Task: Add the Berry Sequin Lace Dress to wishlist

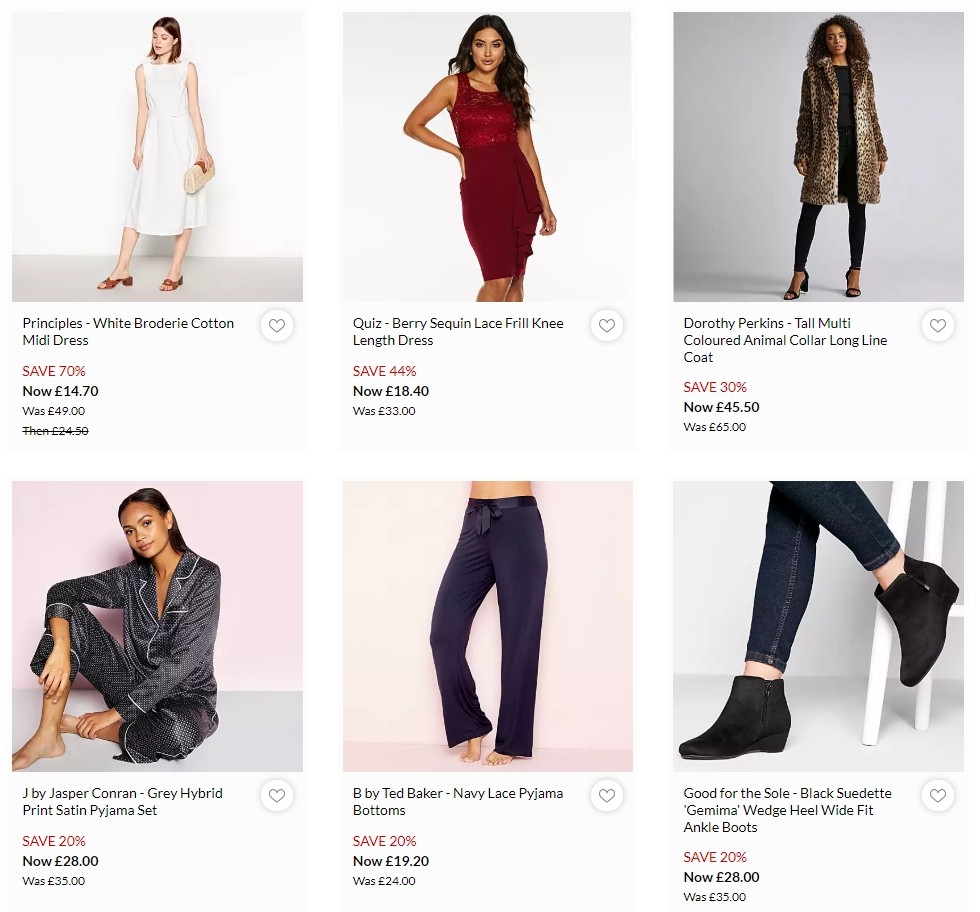Action: point(607,325)
